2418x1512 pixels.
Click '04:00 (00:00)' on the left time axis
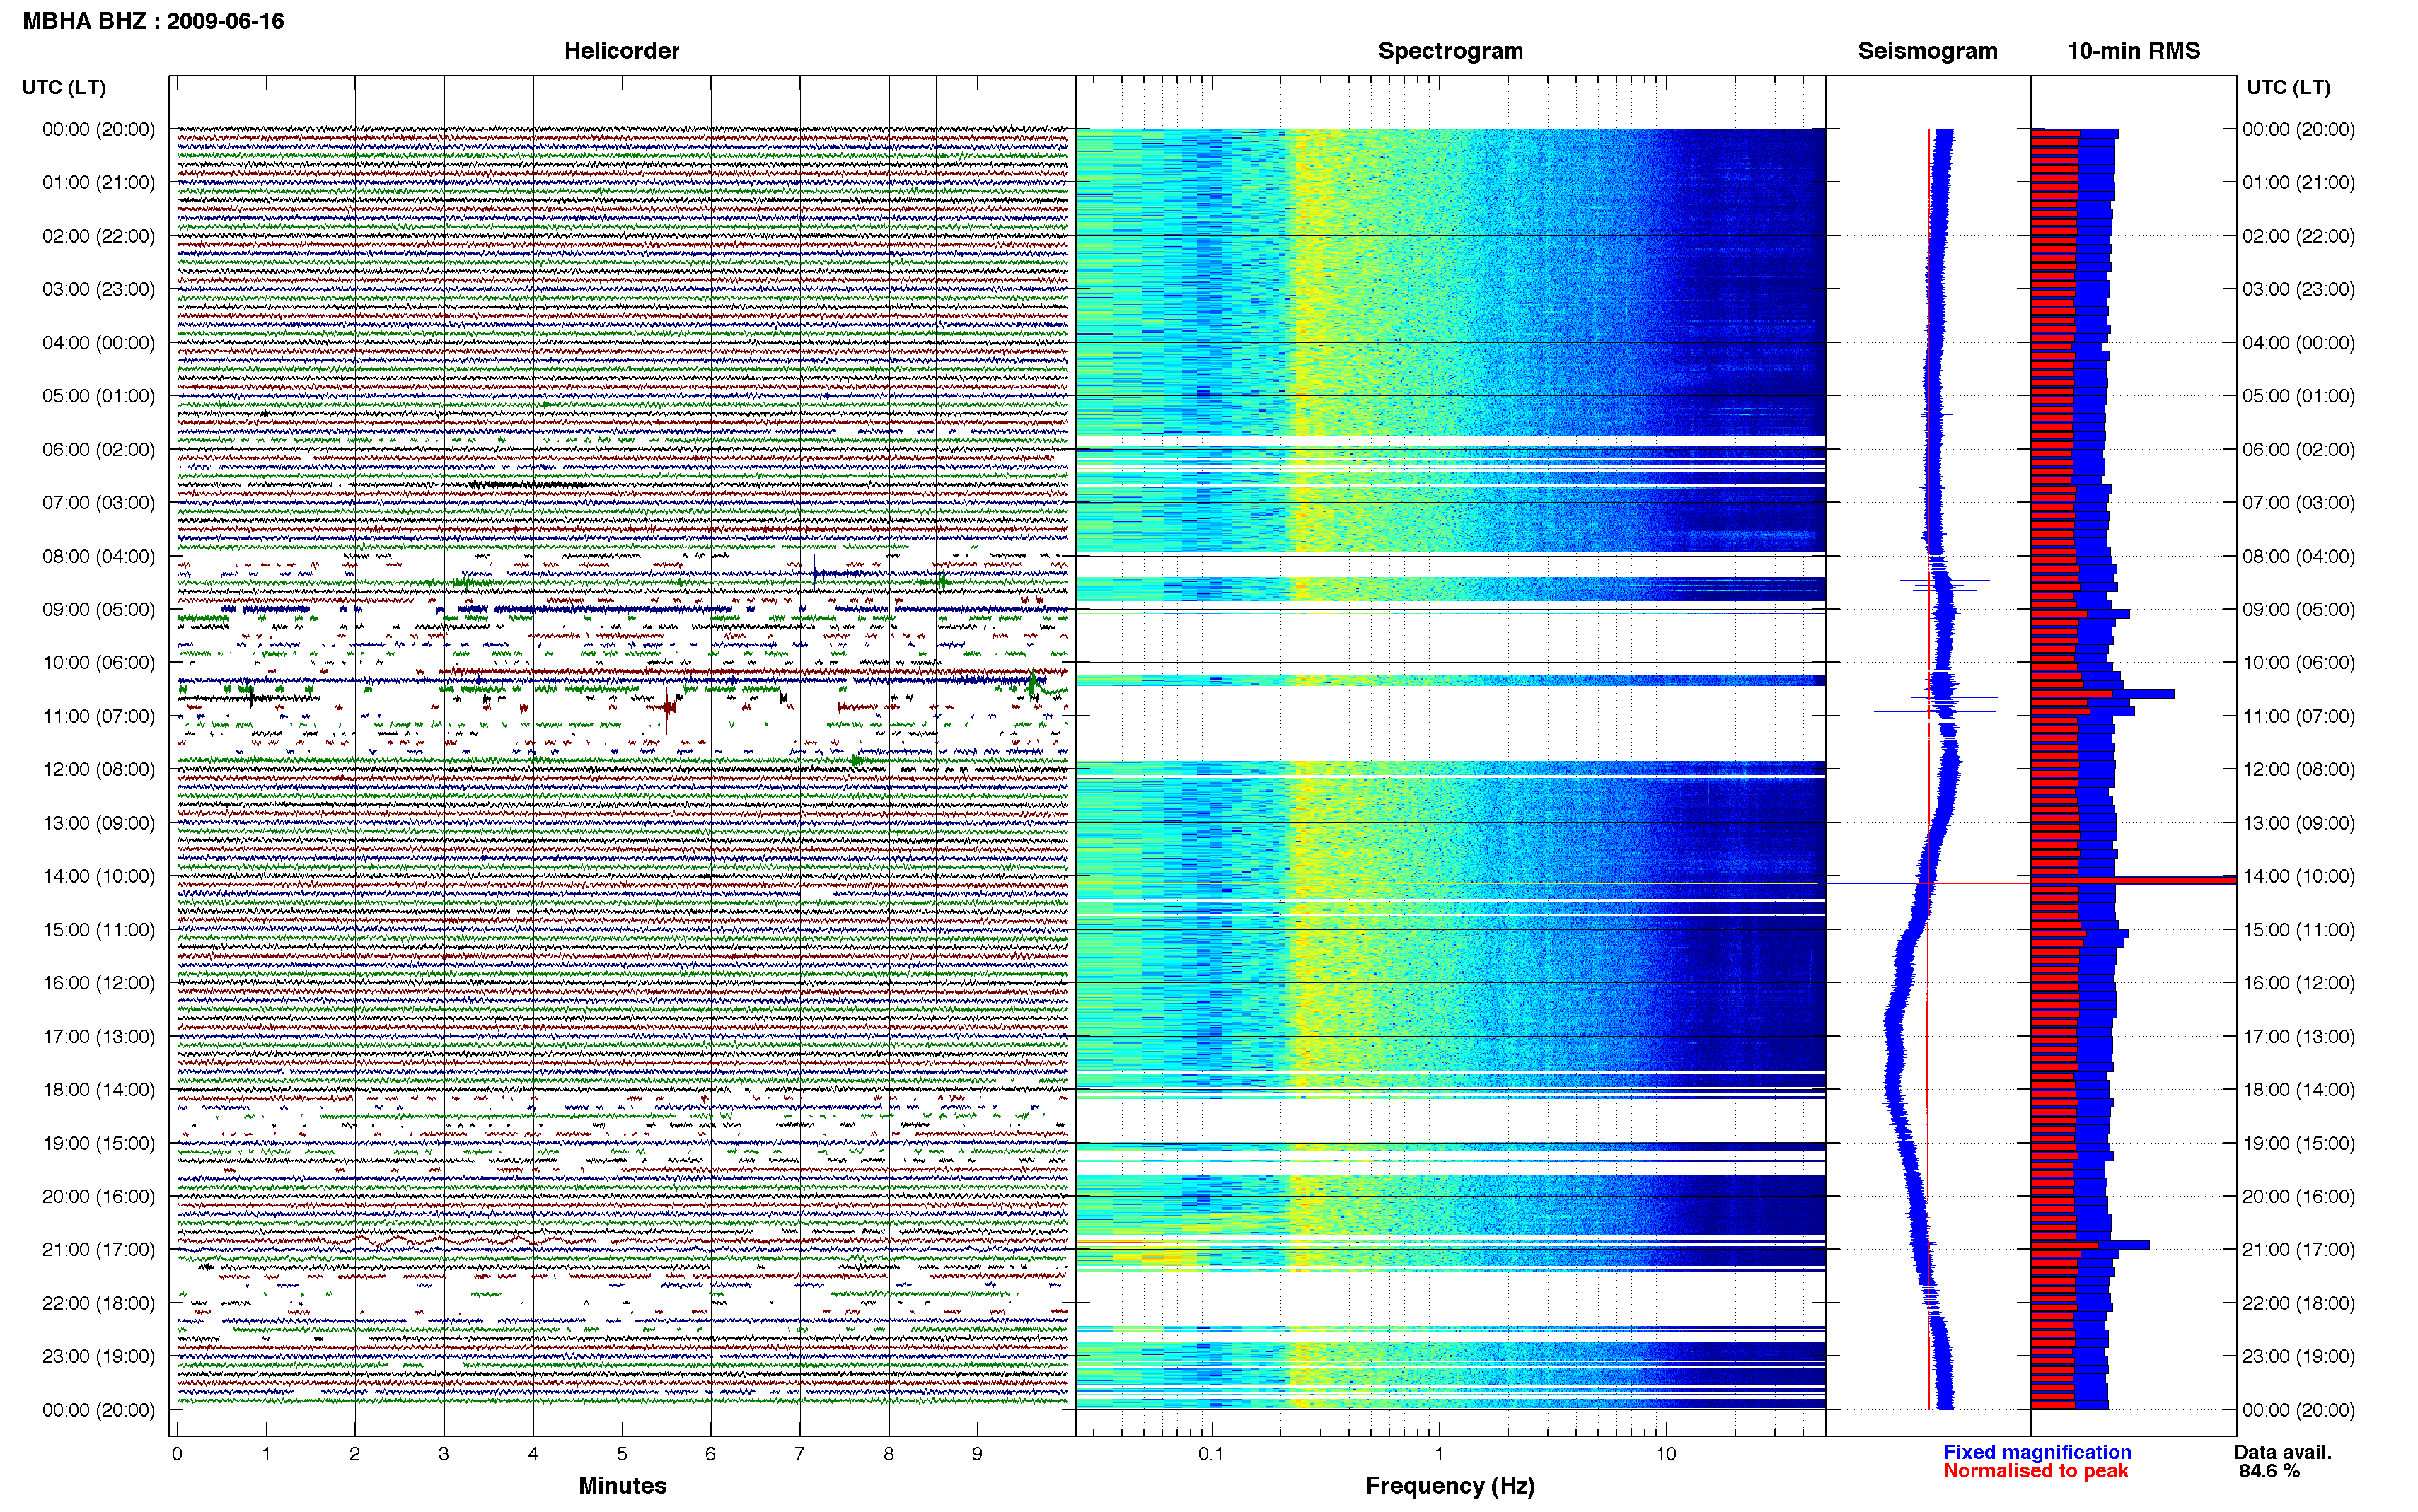[x=98, y=343]
